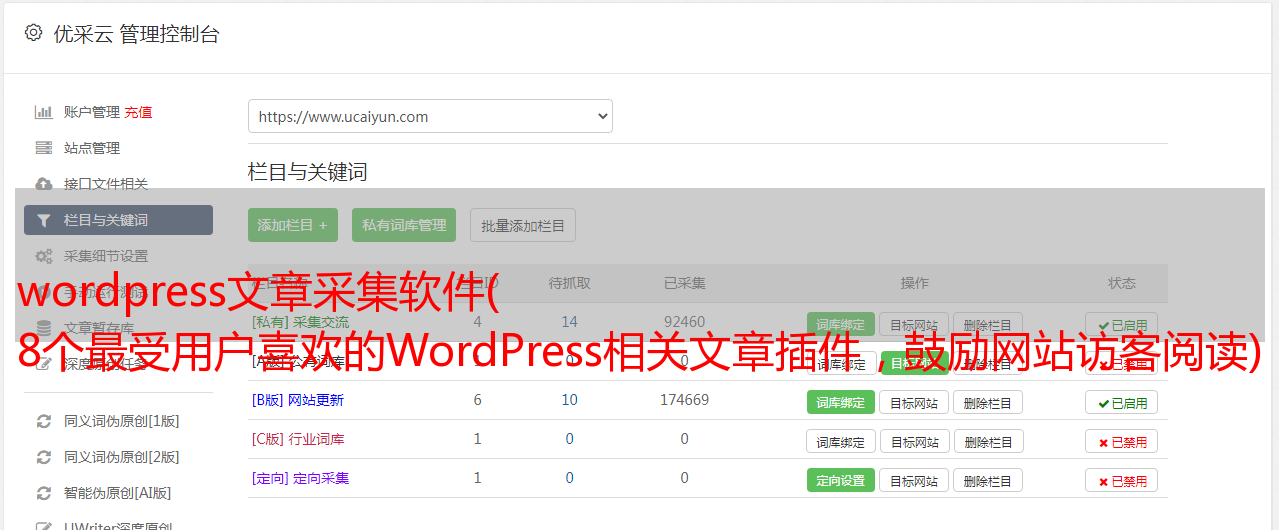1279x530 pixels.
Task: Click the 添加栏目 + button
Action: pyautogui.click(x=293, y=225)
